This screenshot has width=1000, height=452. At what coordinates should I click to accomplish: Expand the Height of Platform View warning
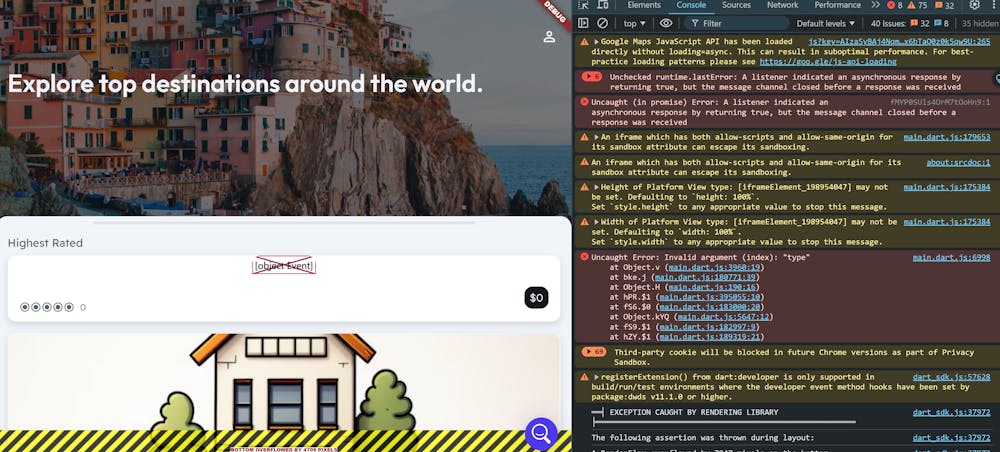[x=596, y=187]
